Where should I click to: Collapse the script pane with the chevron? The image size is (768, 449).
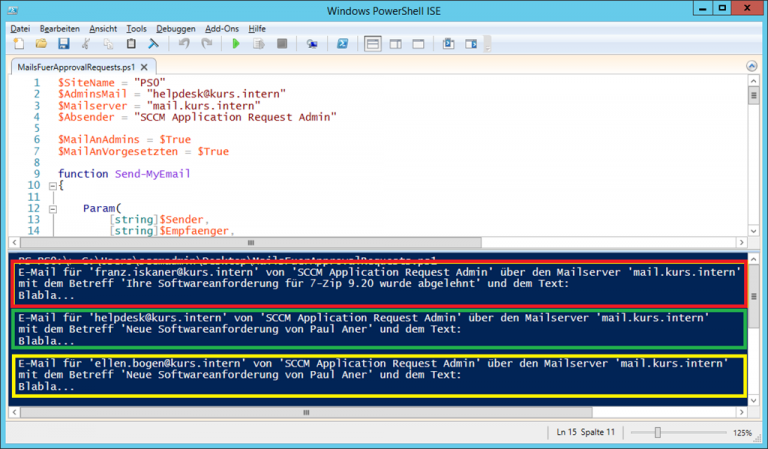point(751,66)
